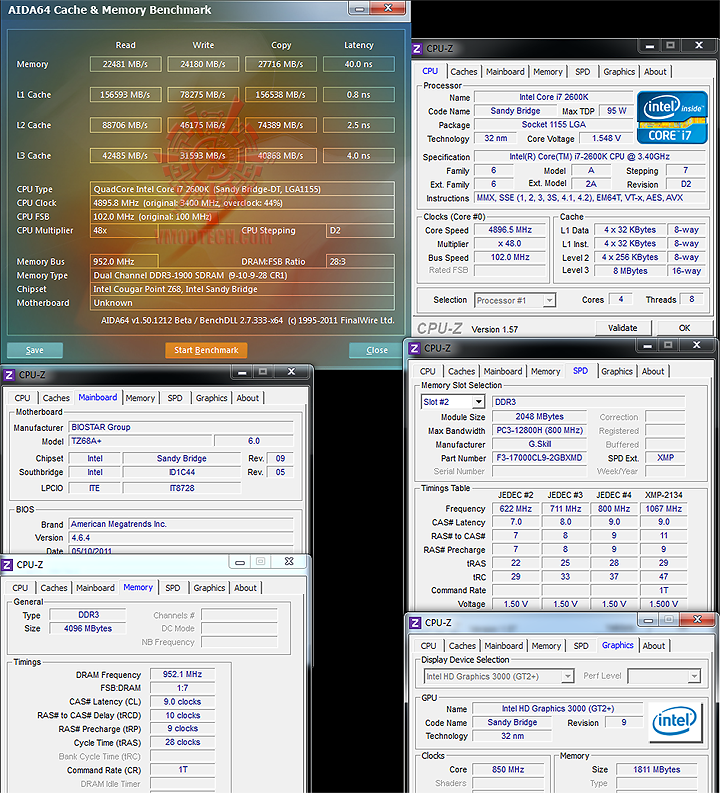Select About tab in Graphics CPU-Z window
This screenshot has height=793, width=720.
[654, 646]
